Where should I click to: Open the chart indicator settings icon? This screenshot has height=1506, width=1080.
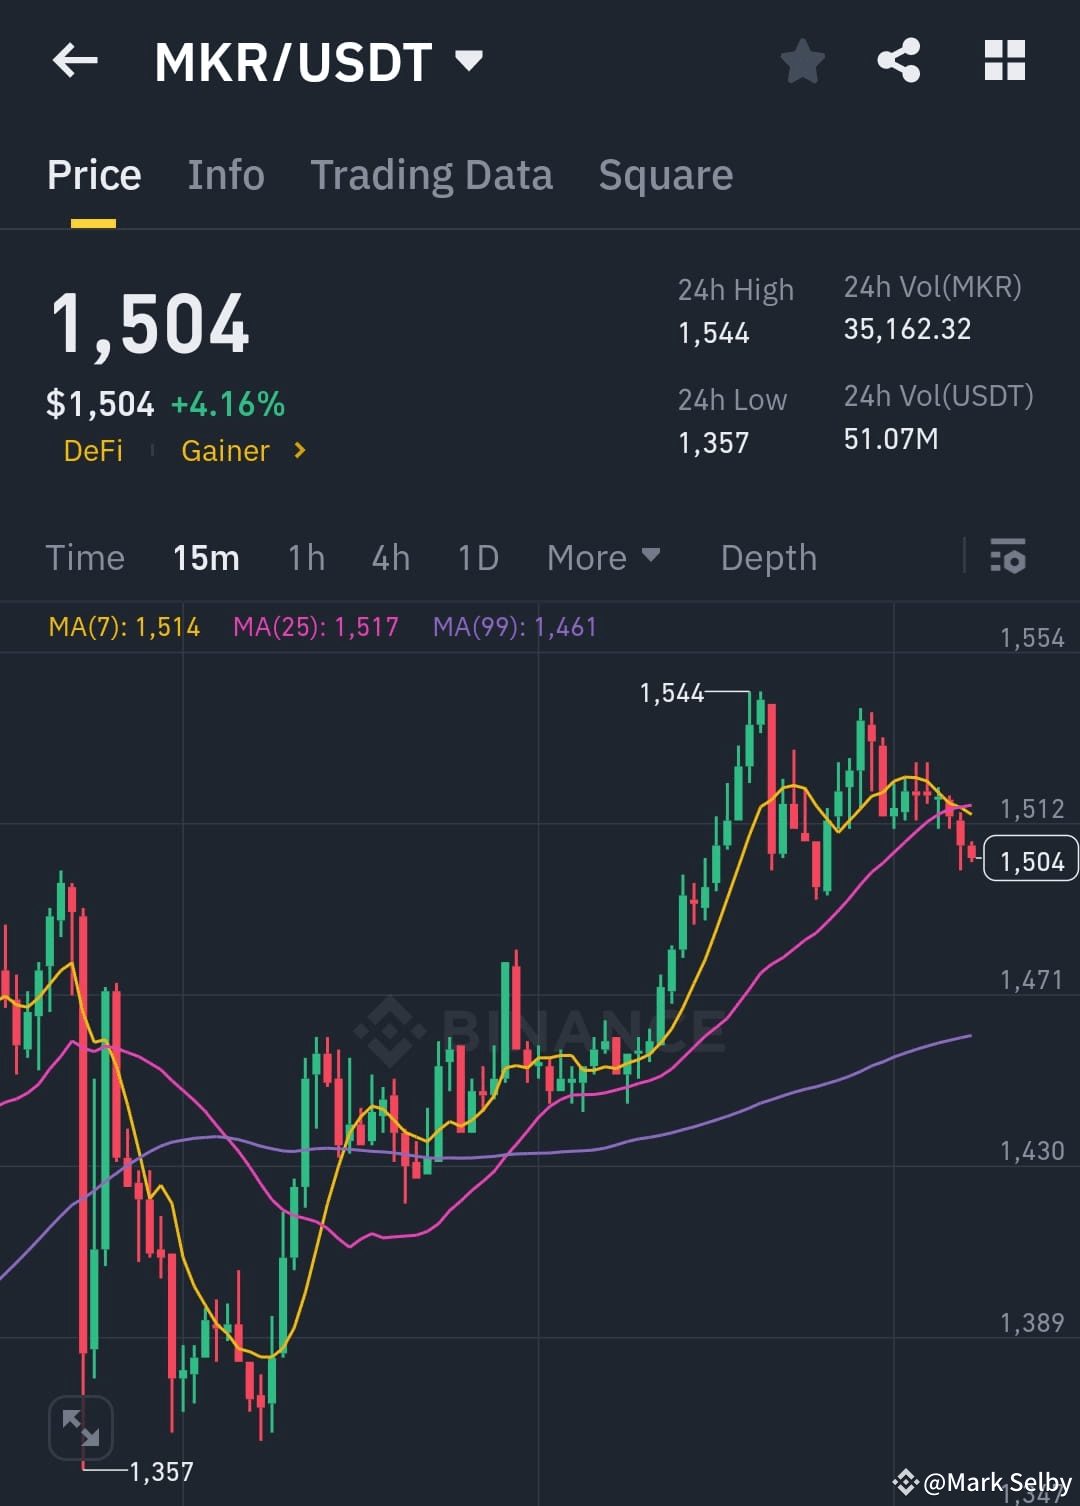click(x=1008, y=557)
